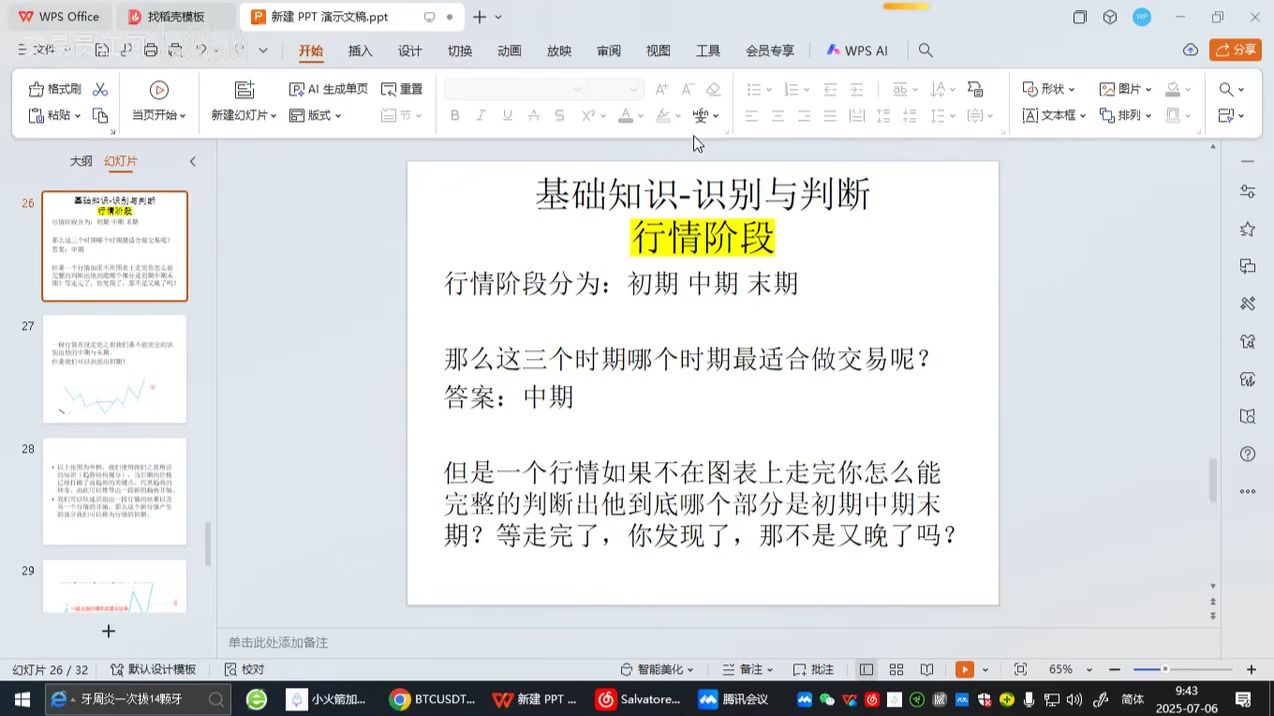Screen dimensions: 1274x716
Task: Click the help question mark in right sidebar
Action: click(1247, 454)
